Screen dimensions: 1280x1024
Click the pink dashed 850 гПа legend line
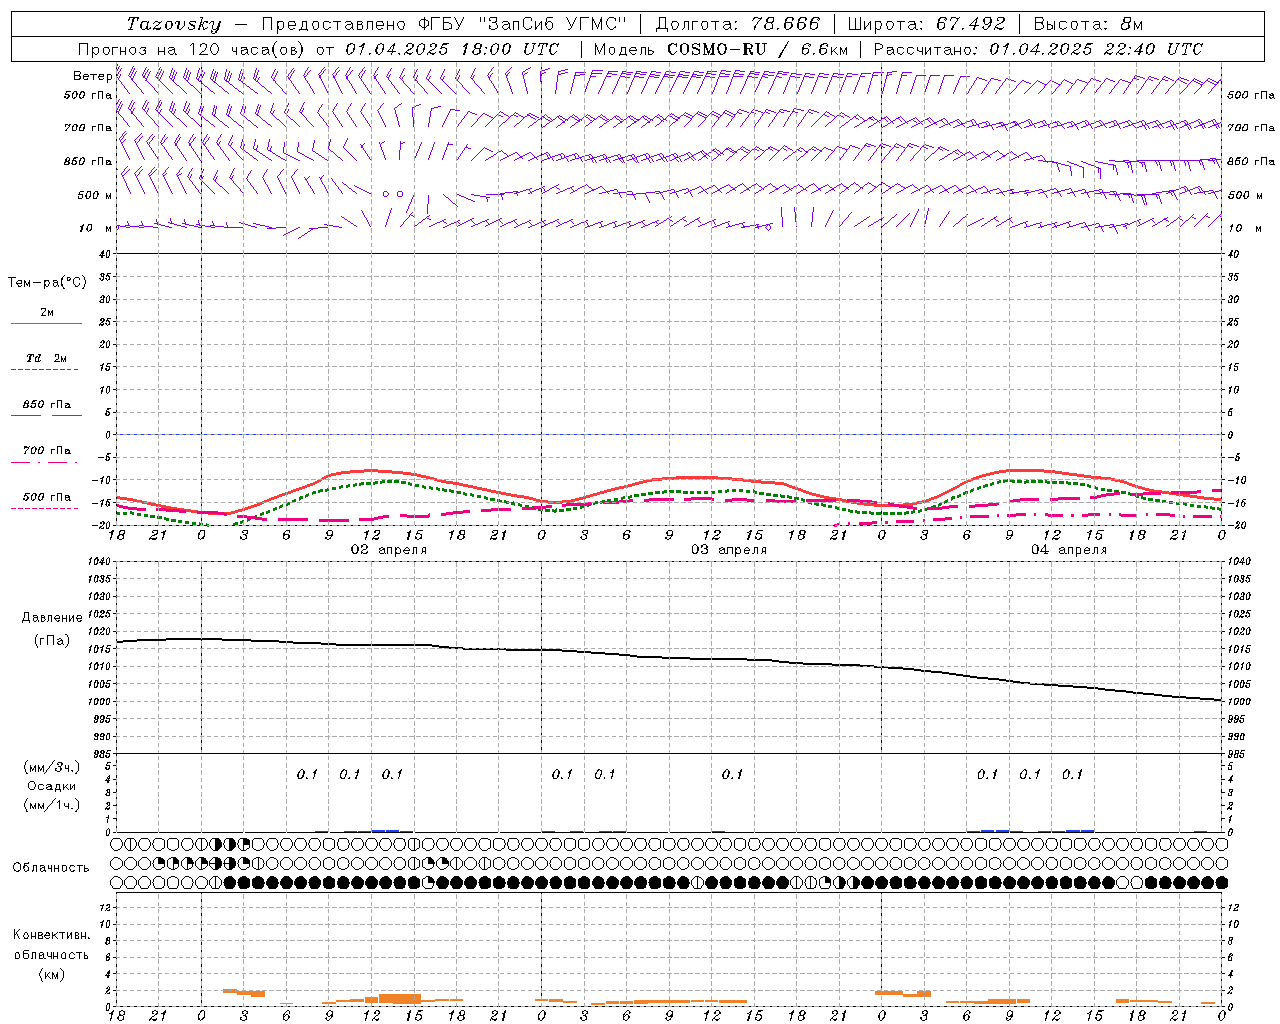pyautogui.click(x=46, y=415)
